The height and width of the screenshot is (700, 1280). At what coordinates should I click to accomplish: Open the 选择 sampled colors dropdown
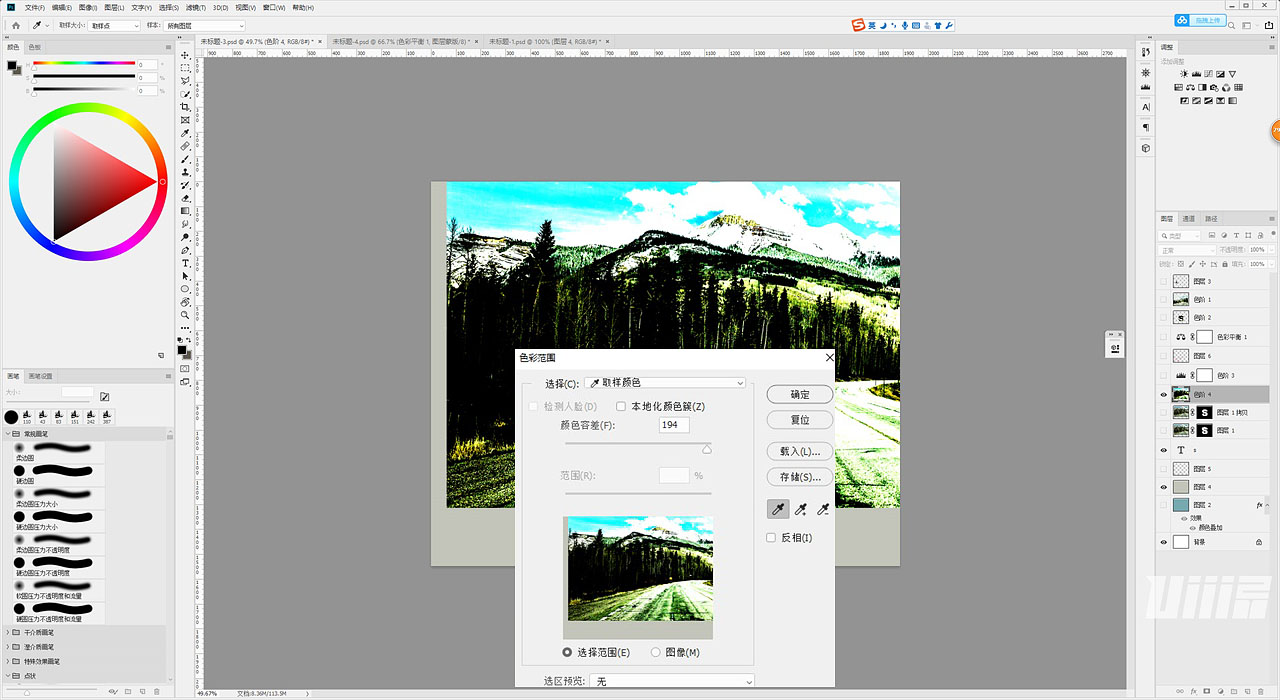click(x=665, y=382)
